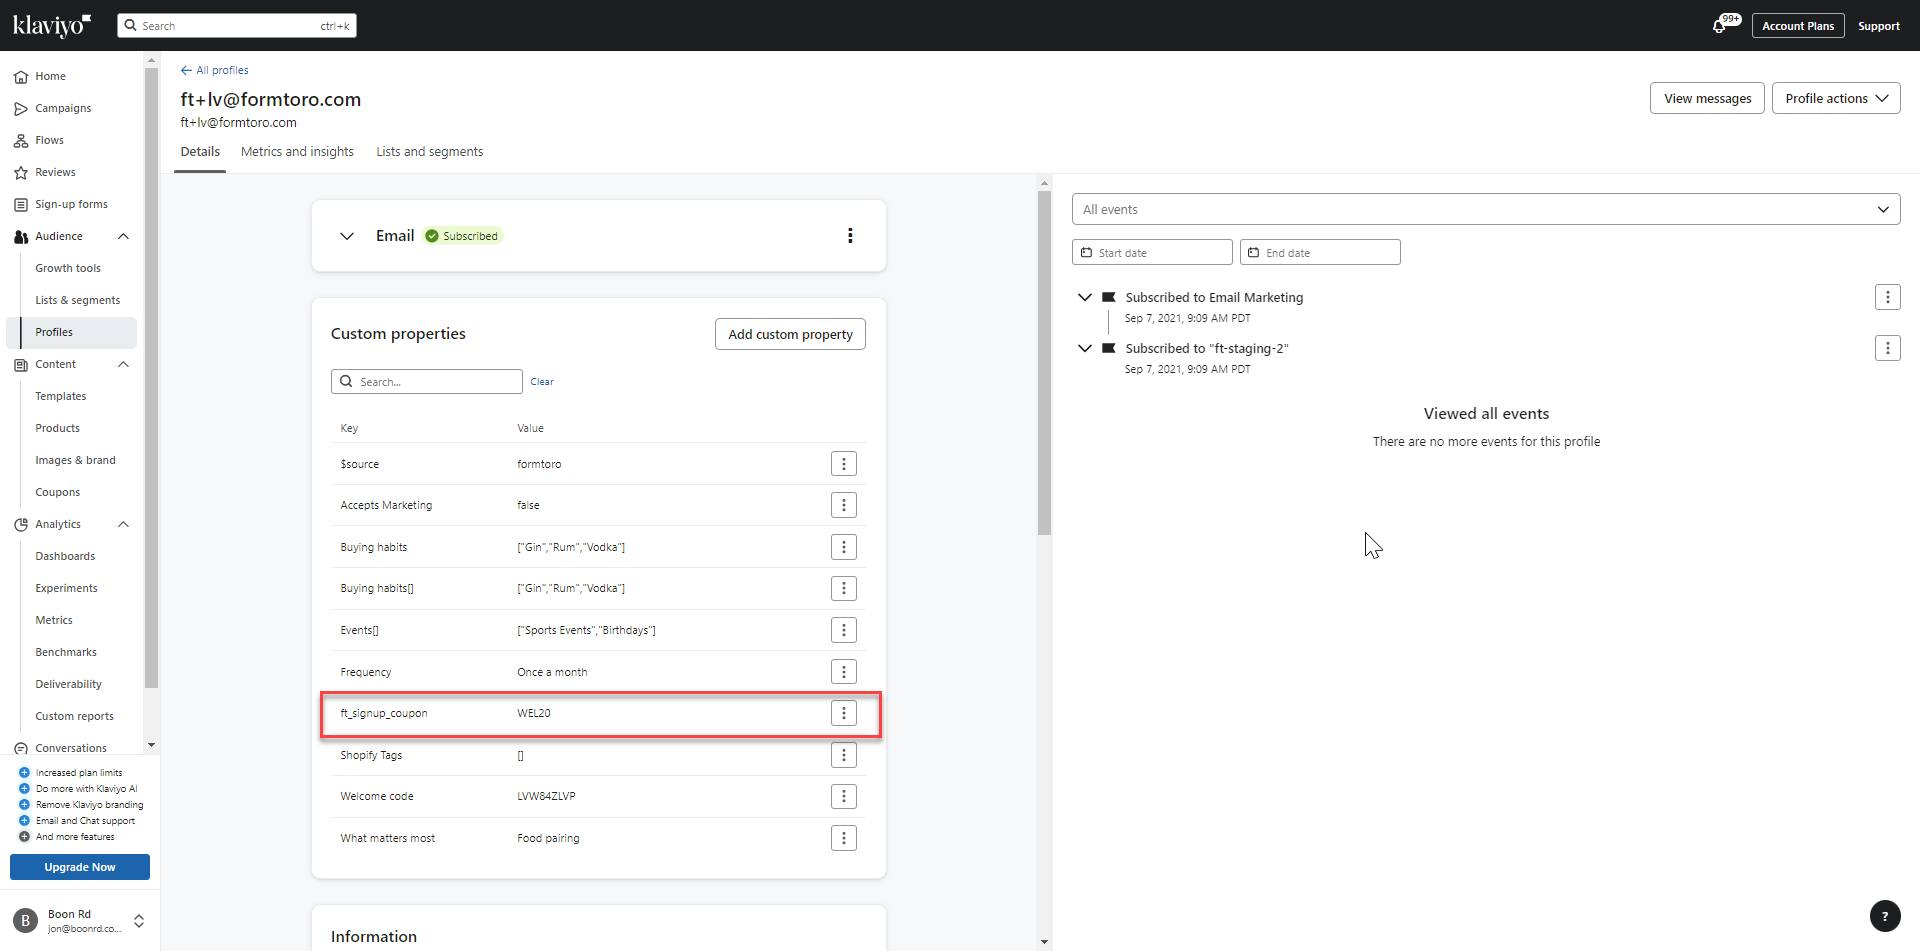Select the Details tab
Screen dimensions: 1920x951
200,152
